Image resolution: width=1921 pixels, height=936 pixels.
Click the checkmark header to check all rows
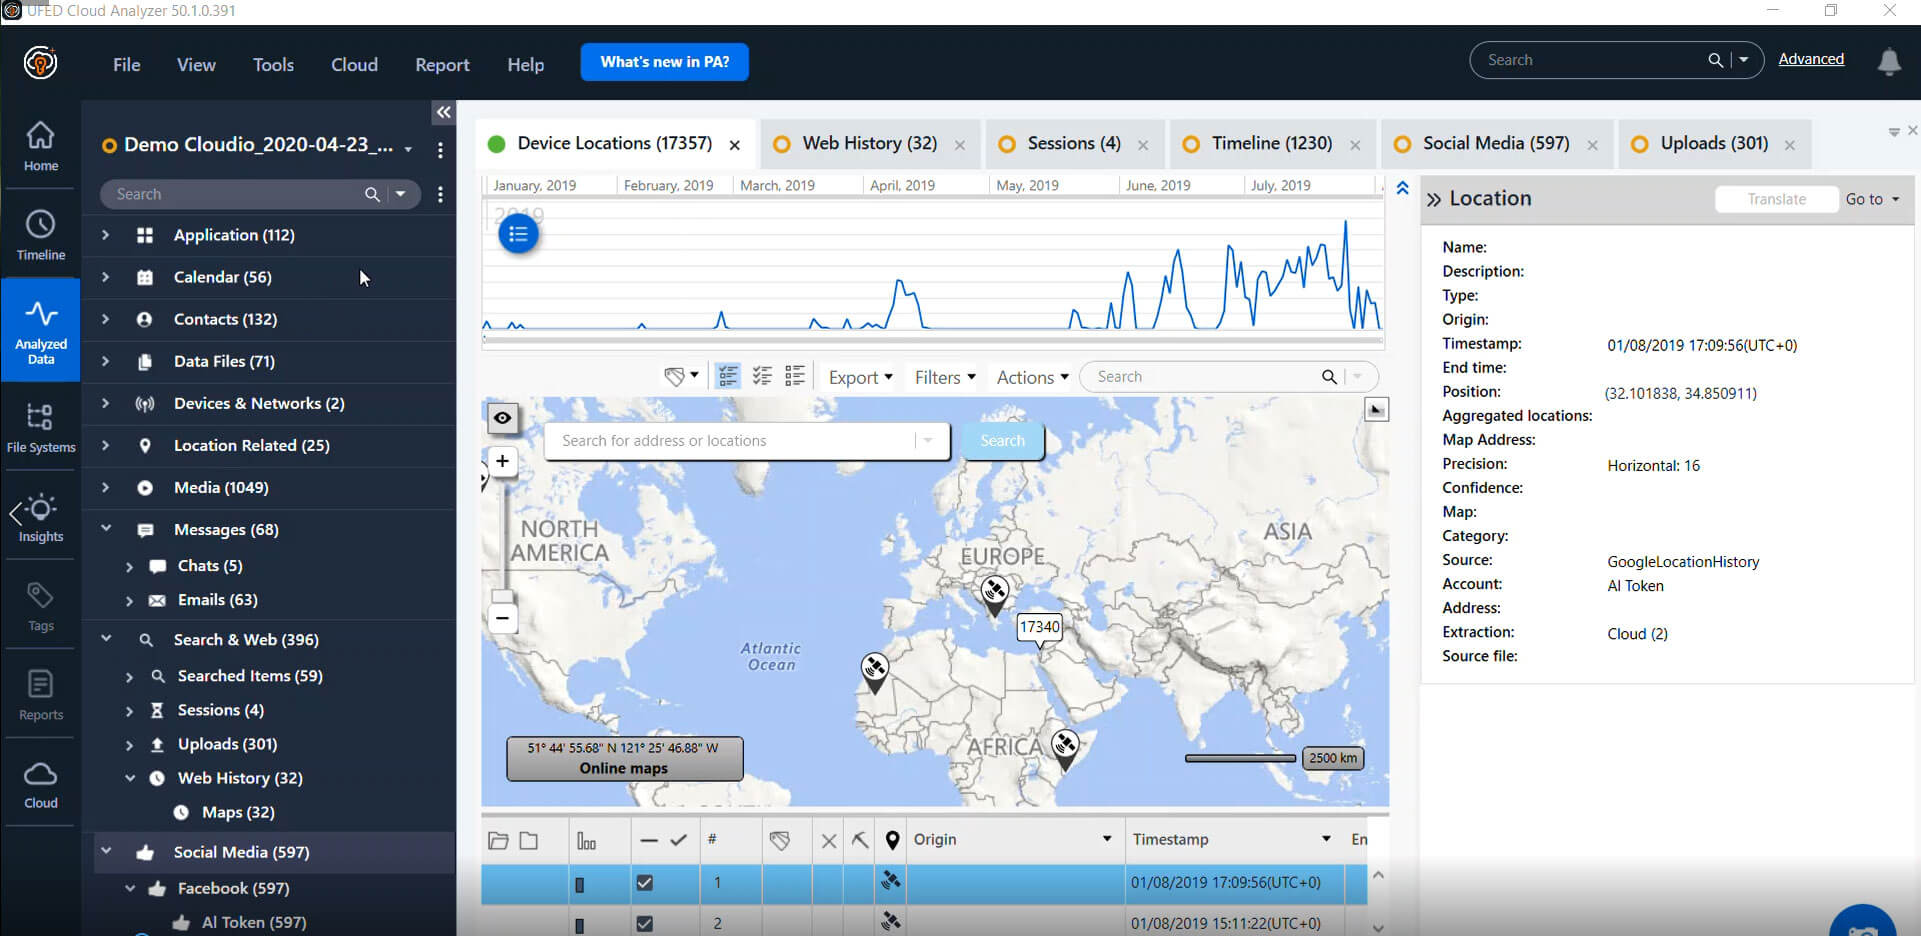click(x=678, y=840)
